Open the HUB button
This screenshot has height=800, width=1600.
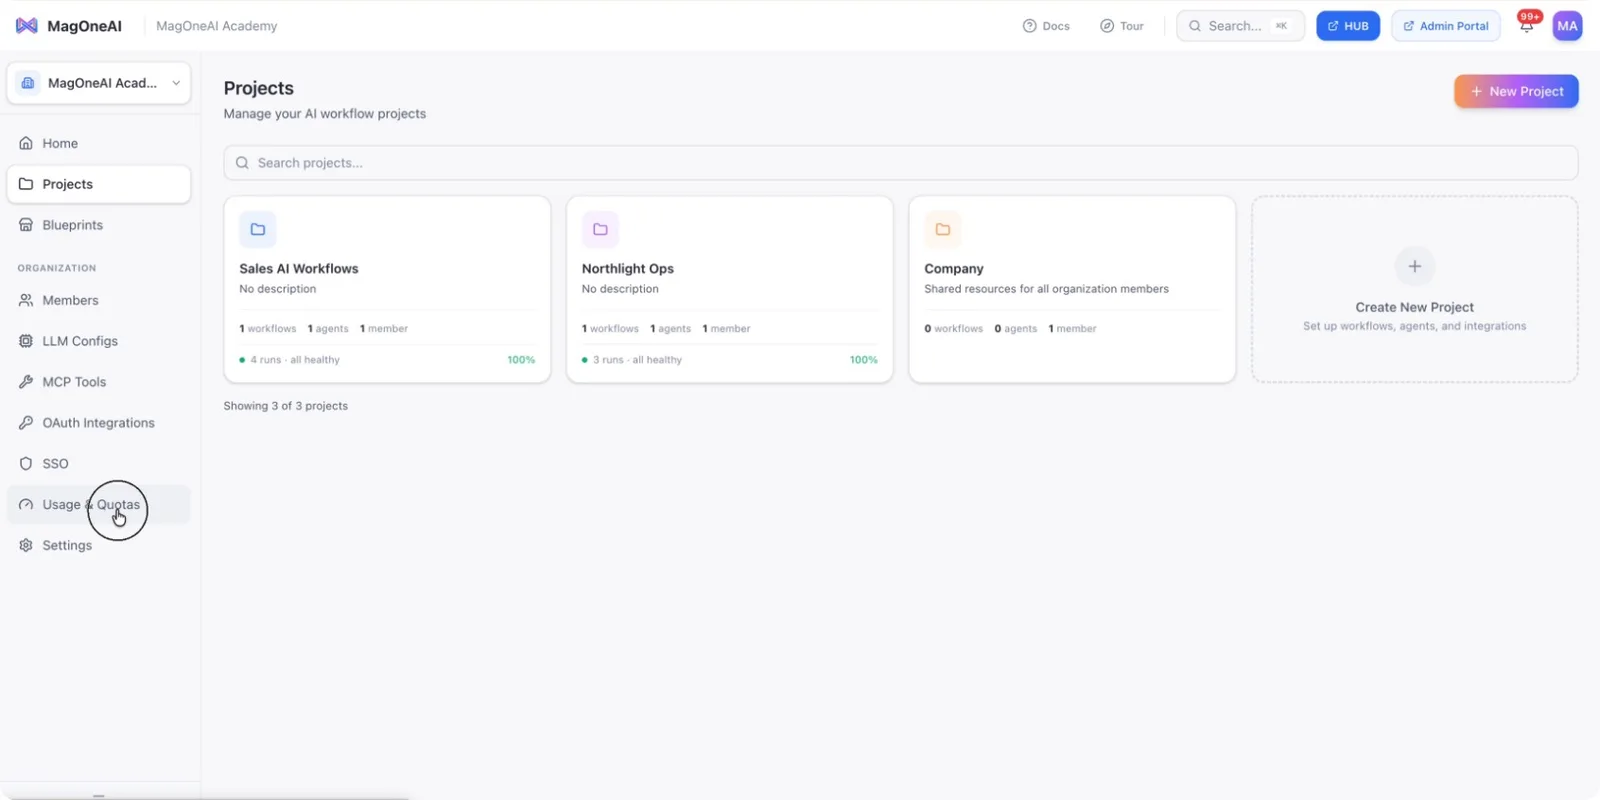coord(1348,26)
